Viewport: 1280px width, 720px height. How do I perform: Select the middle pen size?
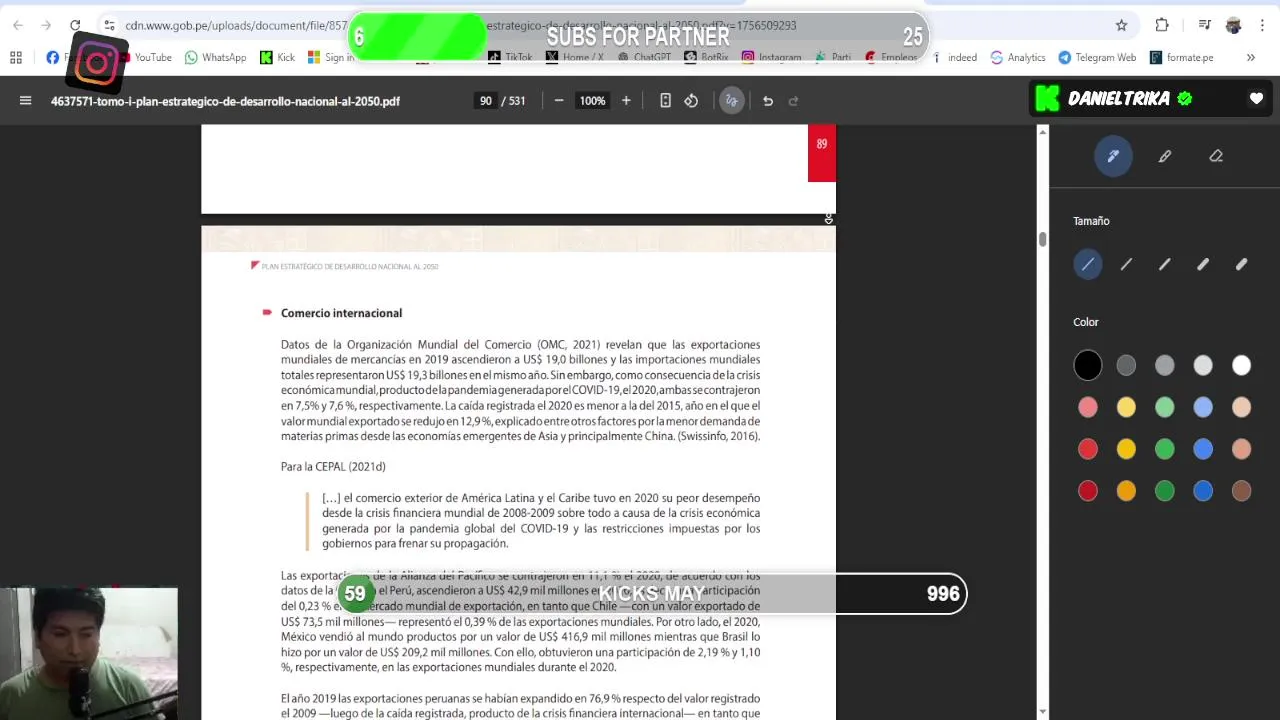point(1164,264)
